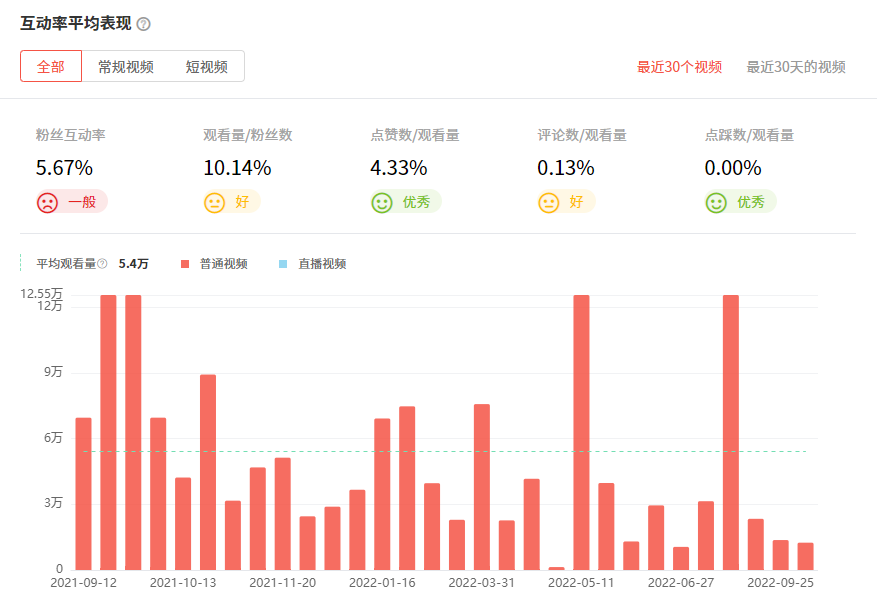Click the green smiley under 点踩数/观看量

point(716,202)
